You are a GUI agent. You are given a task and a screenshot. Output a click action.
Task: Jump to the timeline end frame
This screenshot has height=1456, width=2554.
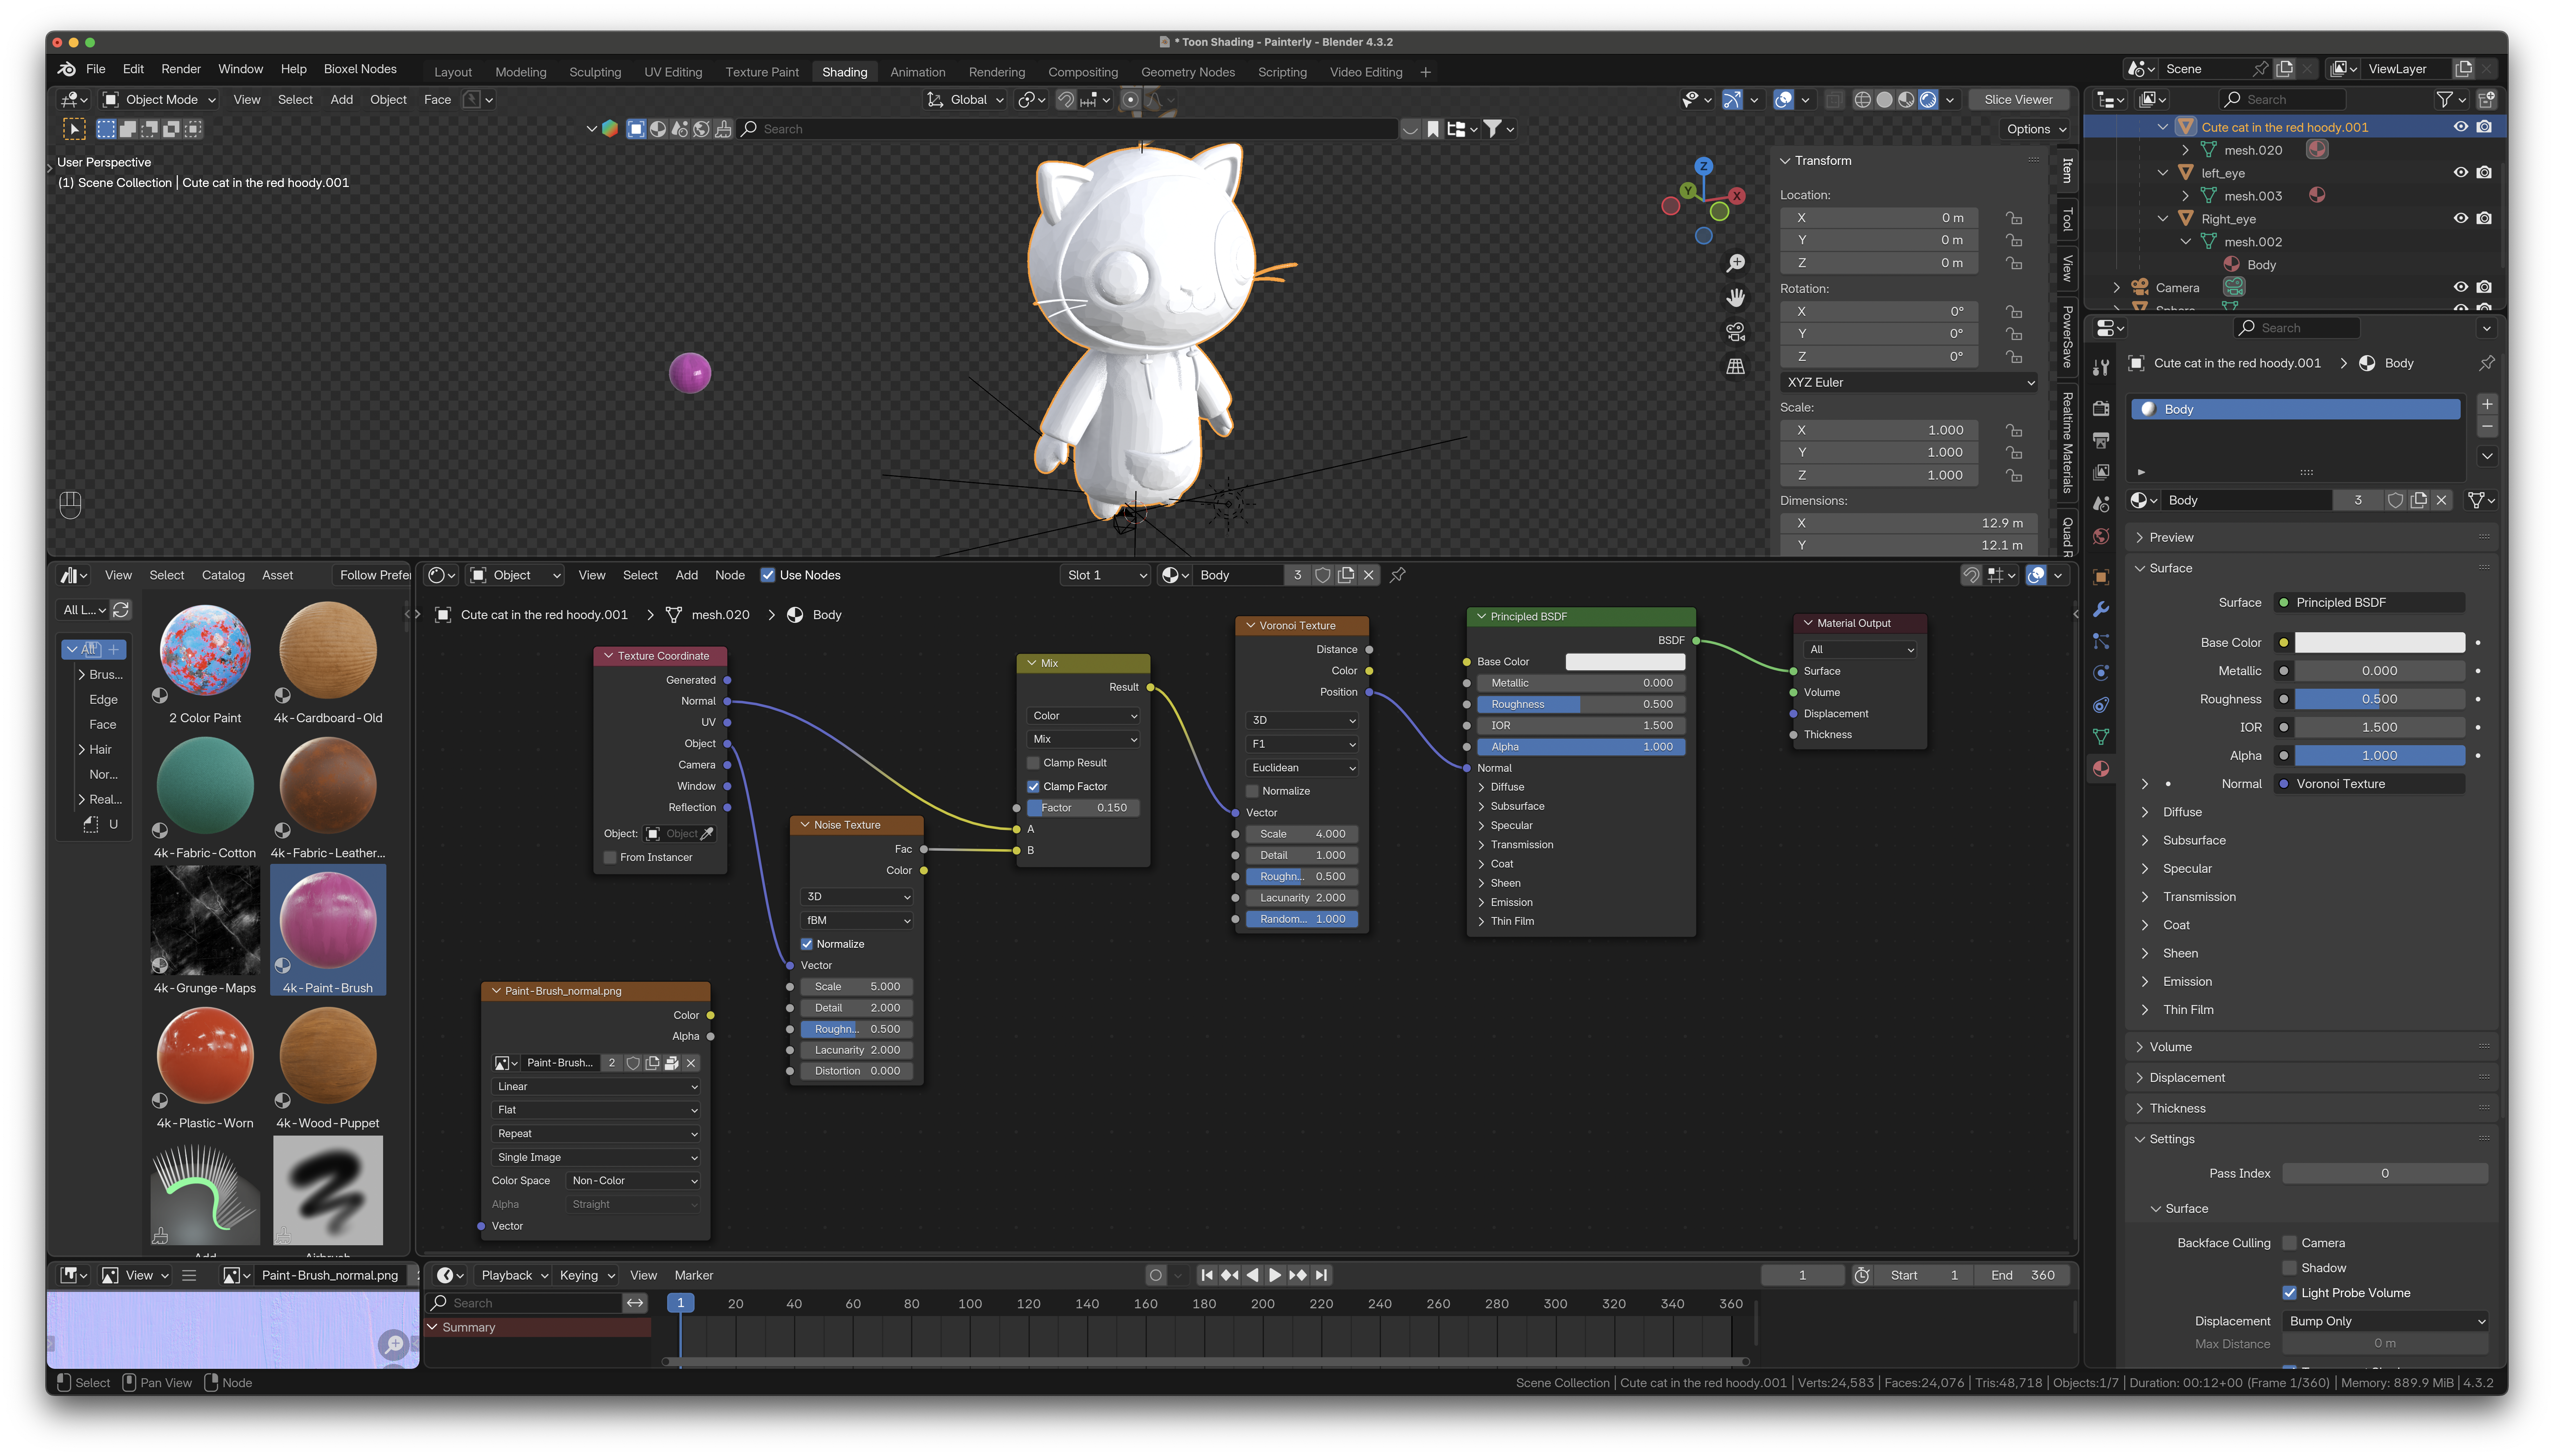(x=1322, y=1275)
